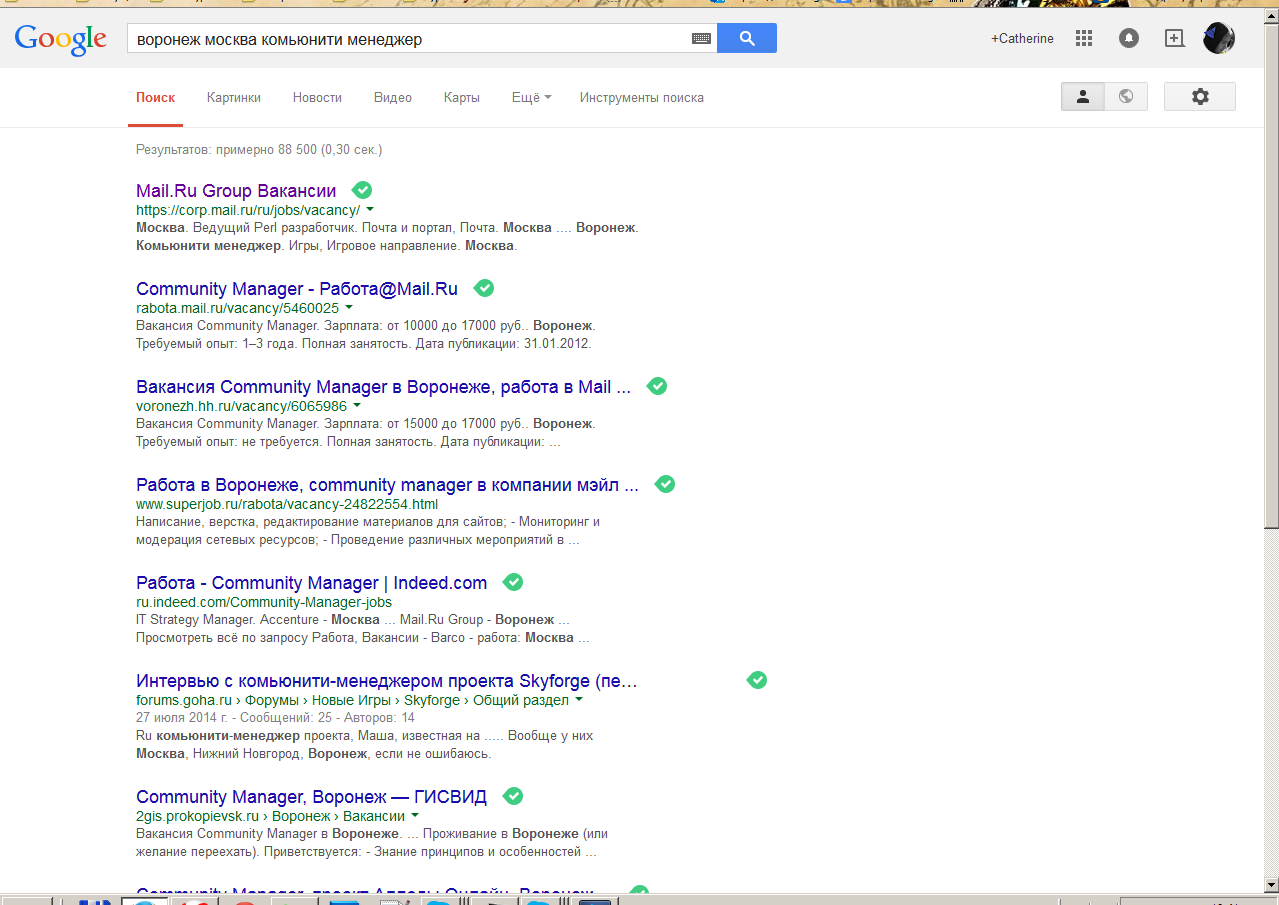The image size is (1279, 905).
Task: Switch to Карты tab
Action: click(x=462, y=98)
